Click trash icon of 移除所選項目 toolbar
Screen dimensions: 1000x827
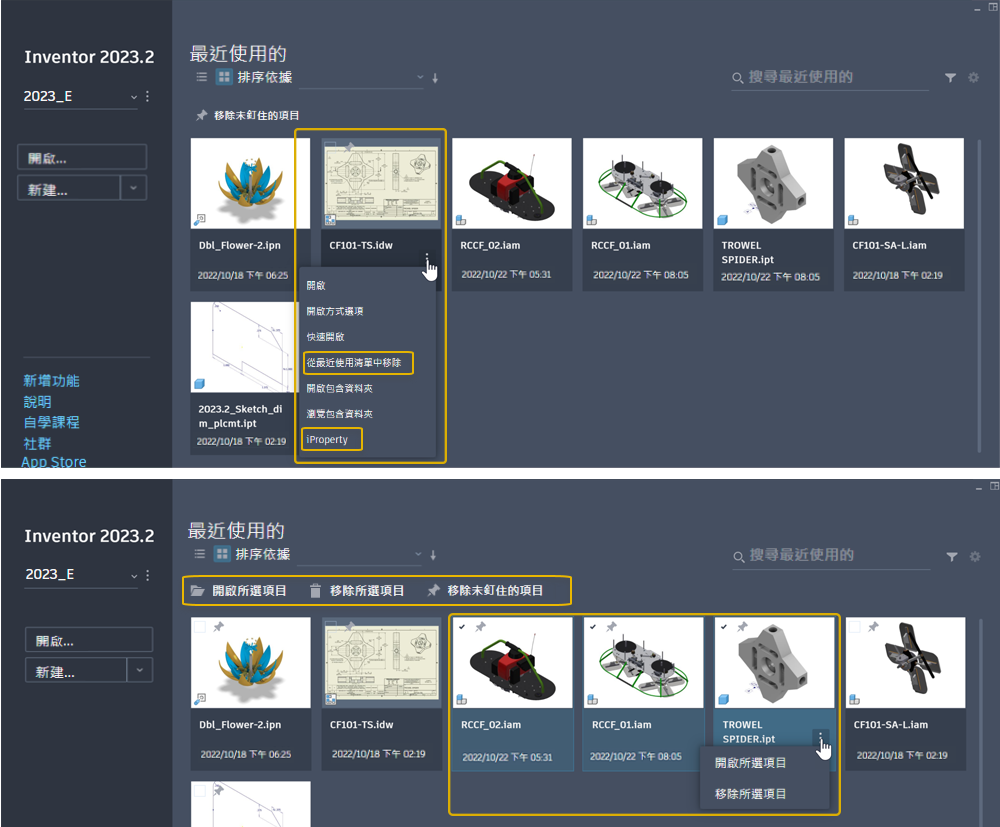pyautogui.click(x=315, y=591)
